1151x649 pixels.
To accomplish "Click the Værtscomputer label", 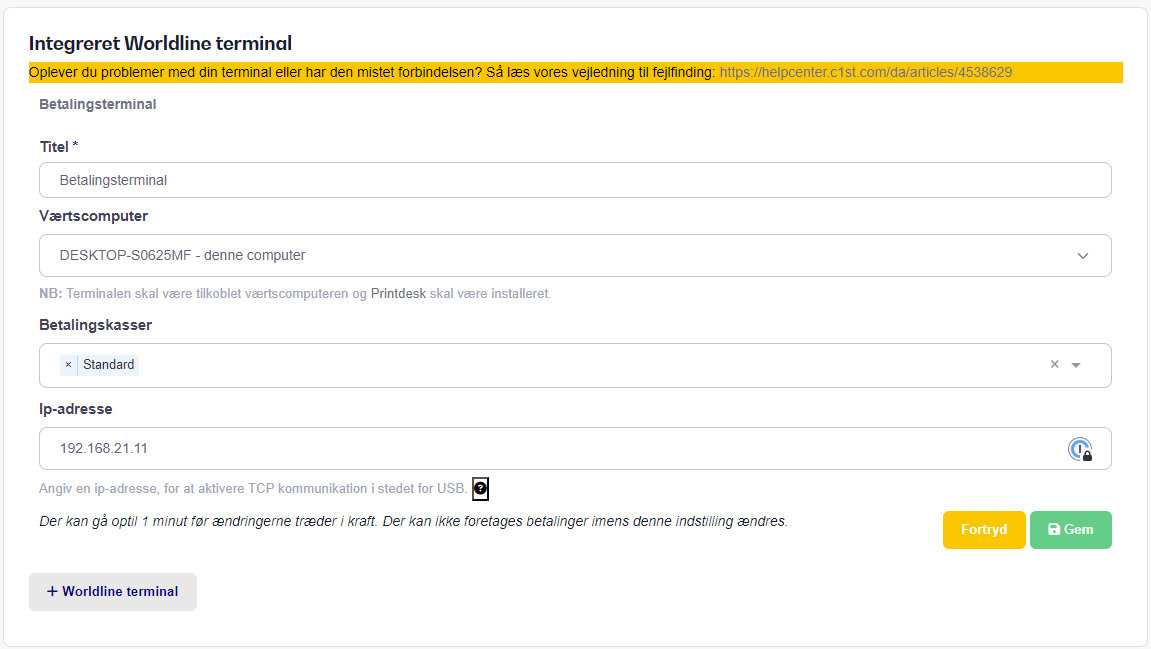I will point(93,216).
